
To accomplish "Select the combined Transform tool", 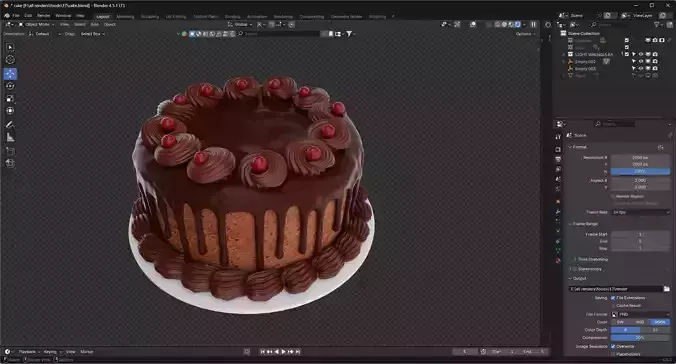I will [10, 111].
